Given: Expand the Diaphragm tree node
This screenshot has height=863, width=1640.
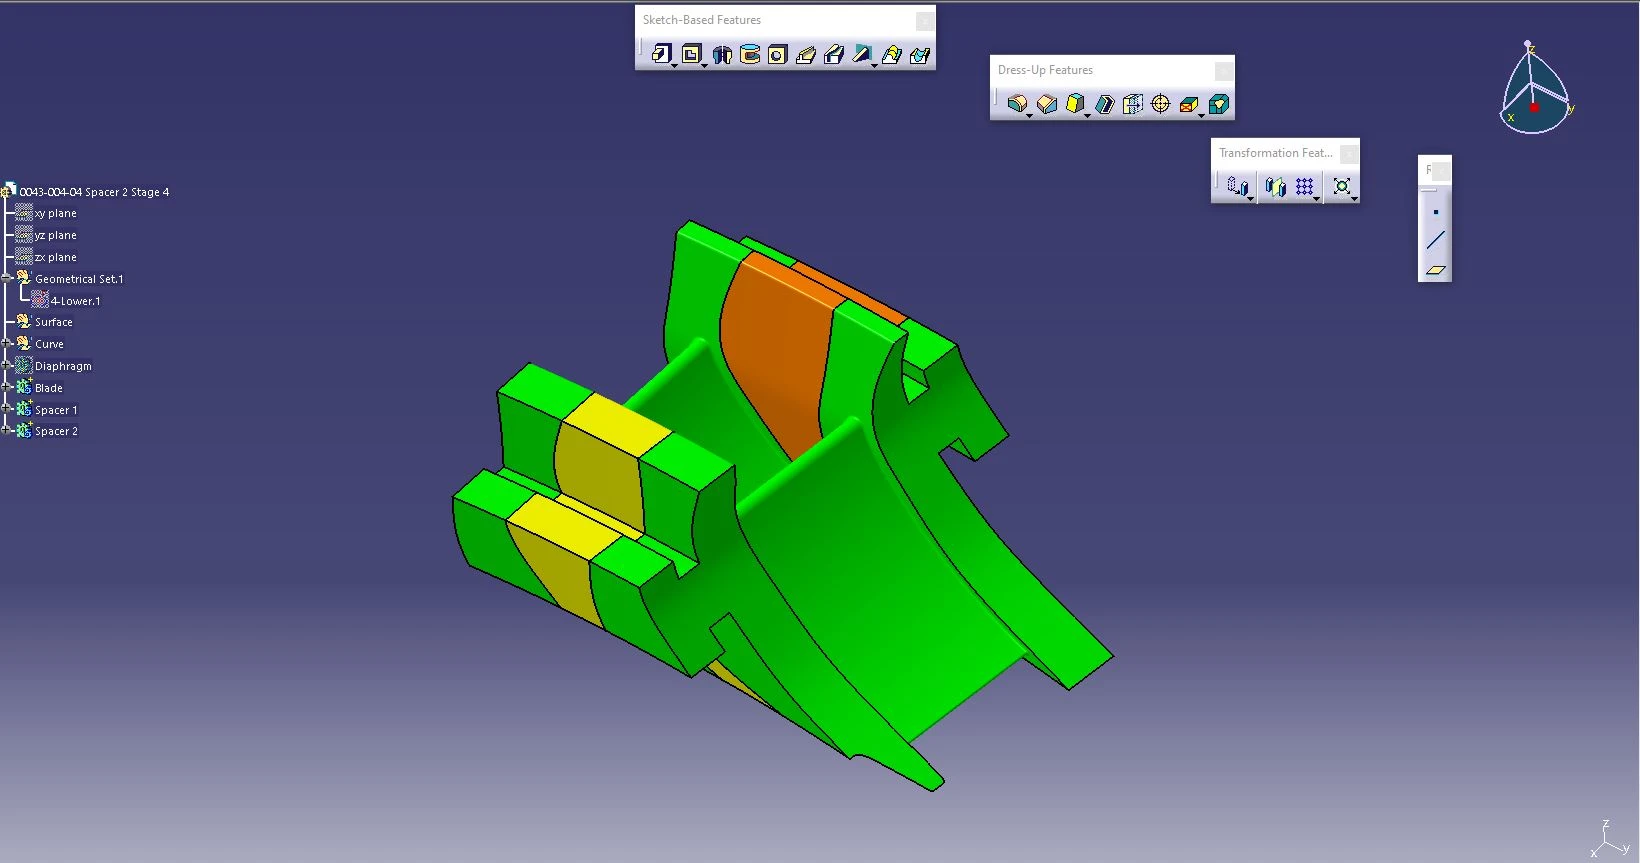Looking at the screenshot, I should click(7, 366).
